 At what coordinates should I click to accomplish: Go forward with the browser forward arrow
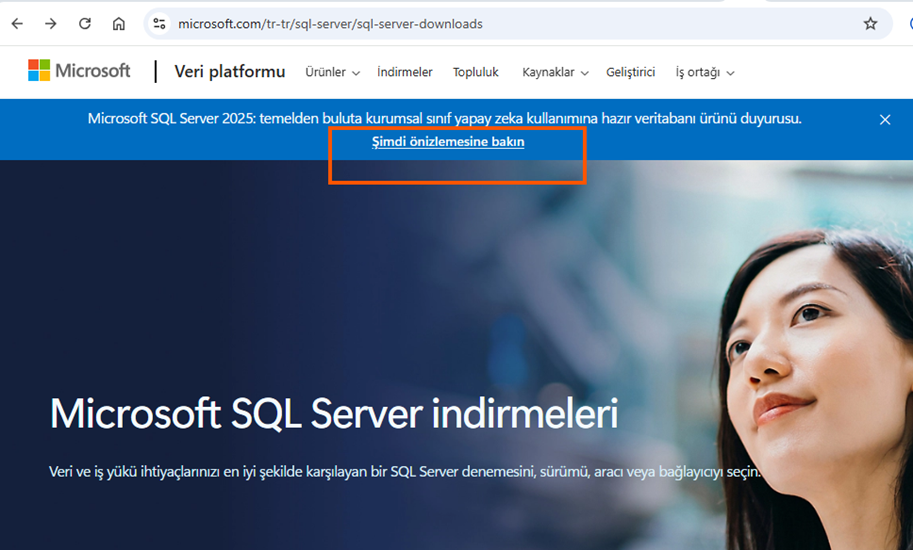[51, 24]
